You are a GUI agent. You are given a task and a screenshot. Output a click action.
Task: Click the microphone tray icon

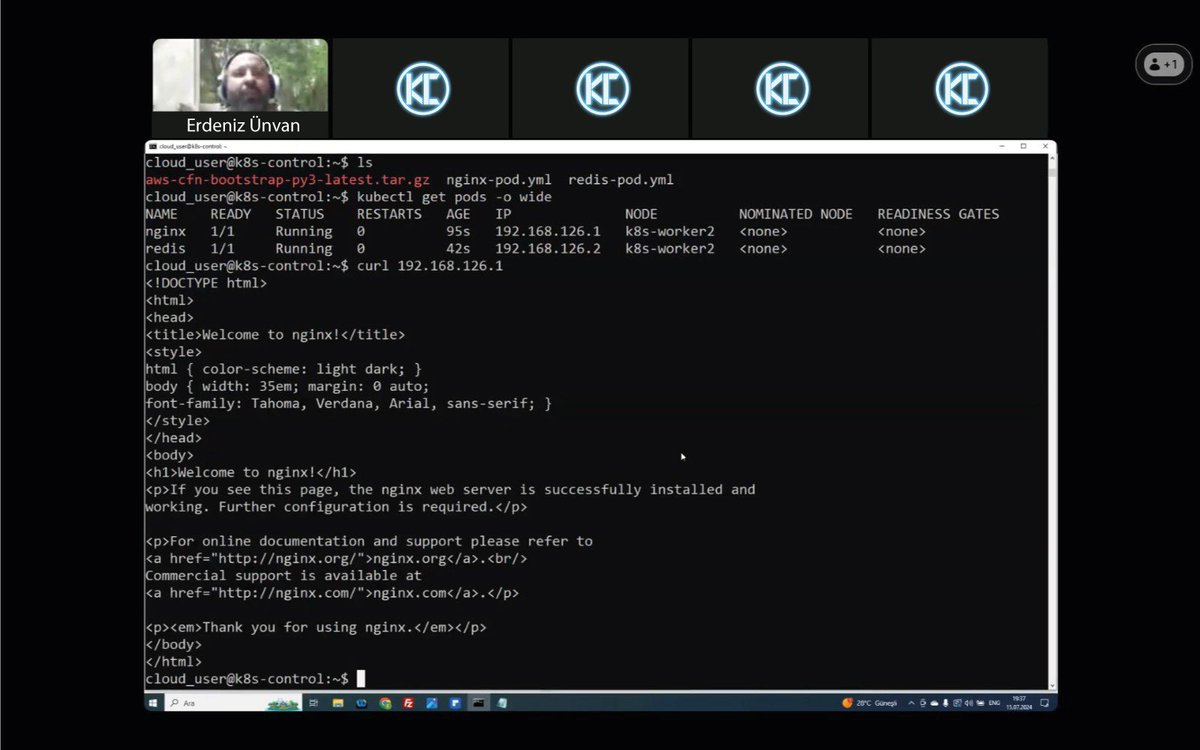(945, 703)
